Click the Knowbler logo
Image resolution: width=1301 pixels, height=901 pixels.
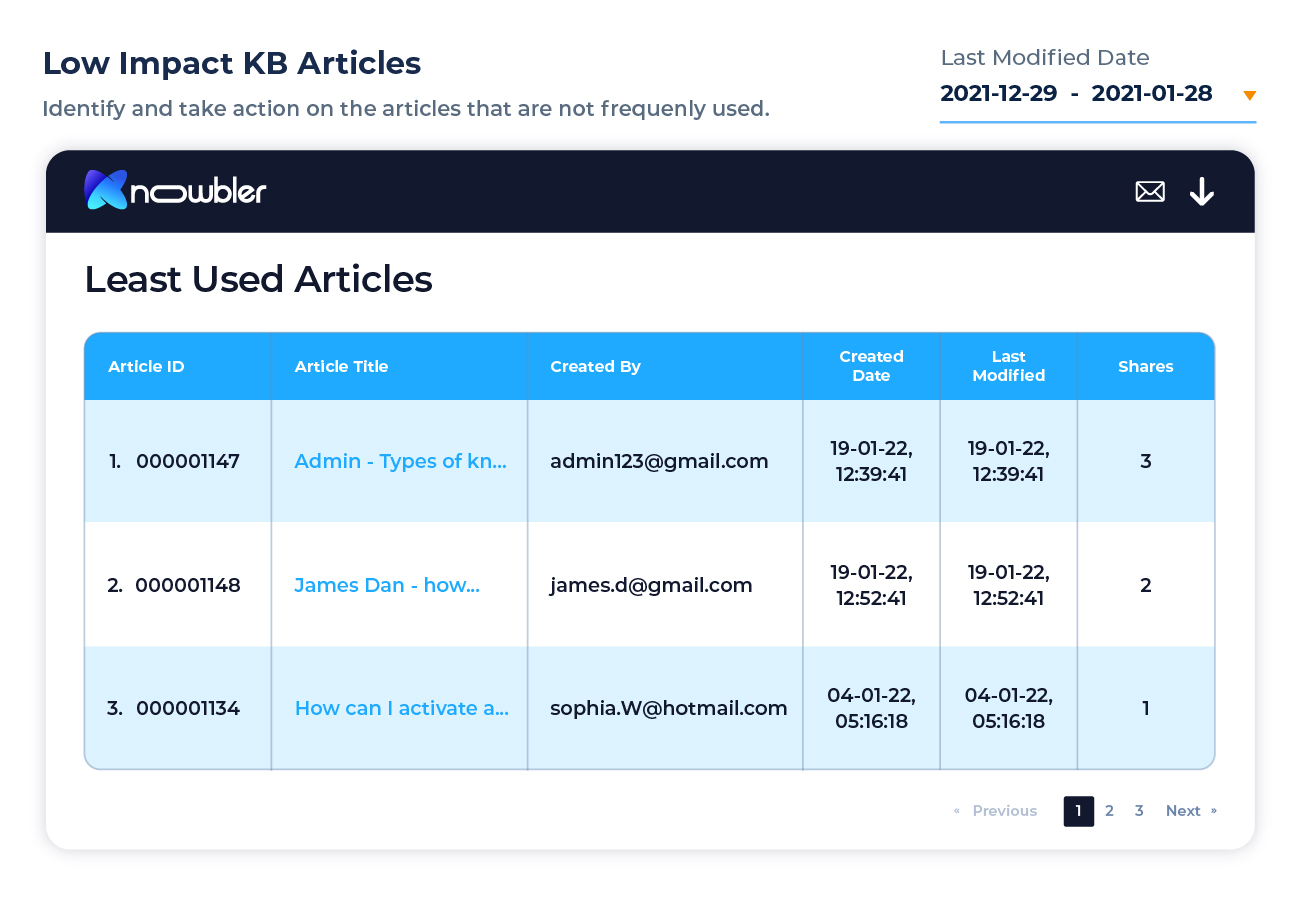coord(175,190)
